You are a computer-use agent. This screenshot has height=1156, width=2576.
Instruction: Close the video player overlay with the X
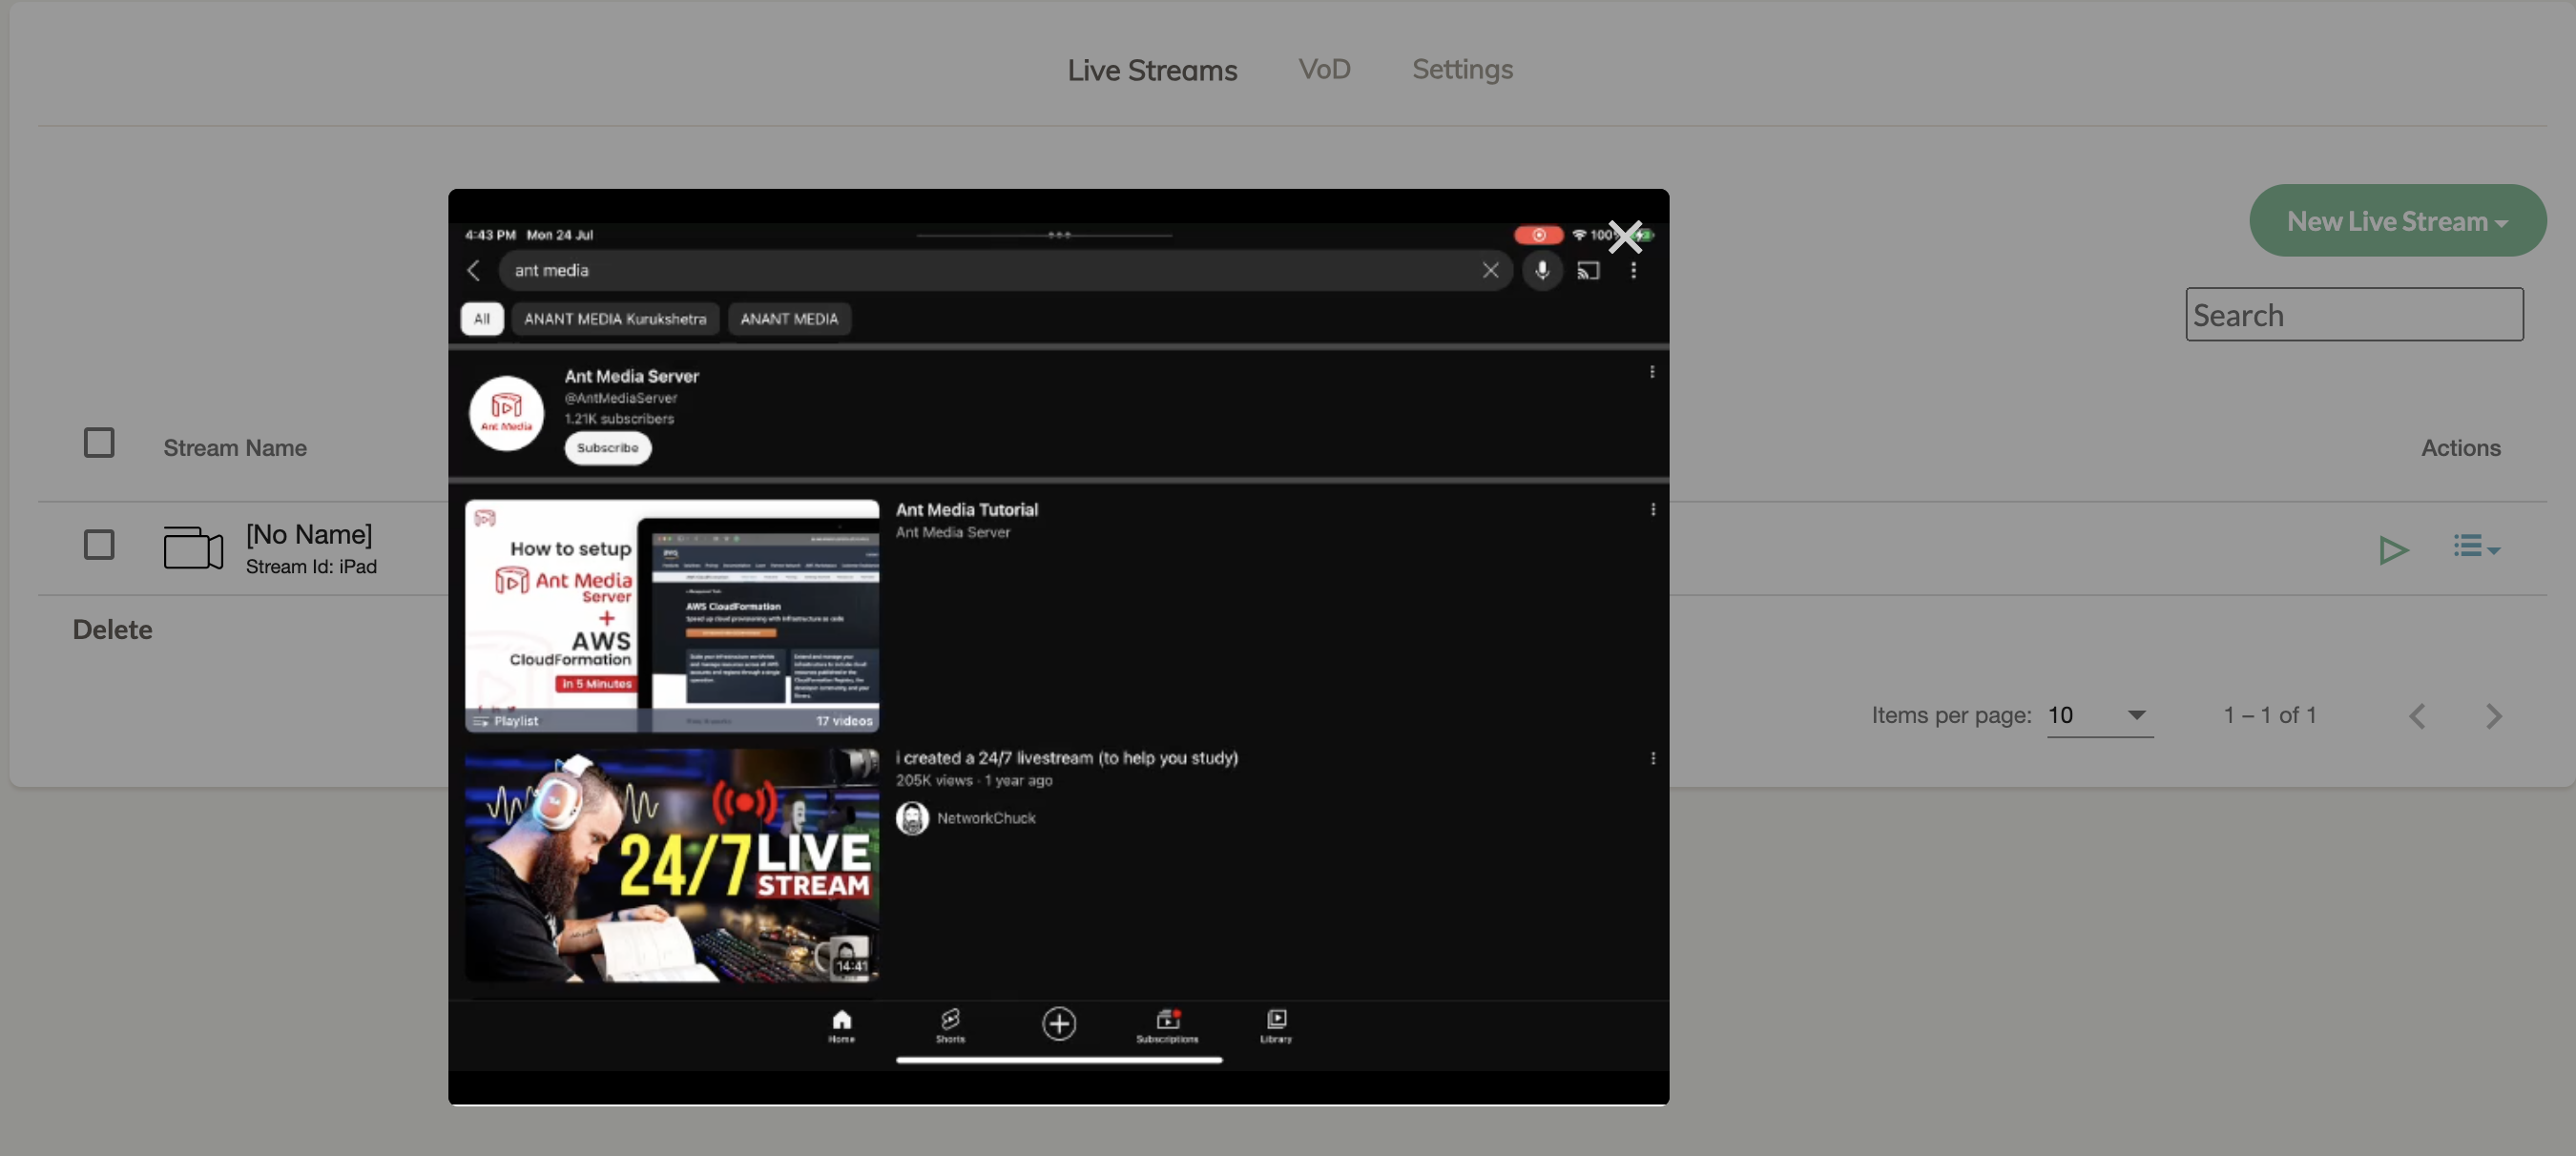[1625, 237]
